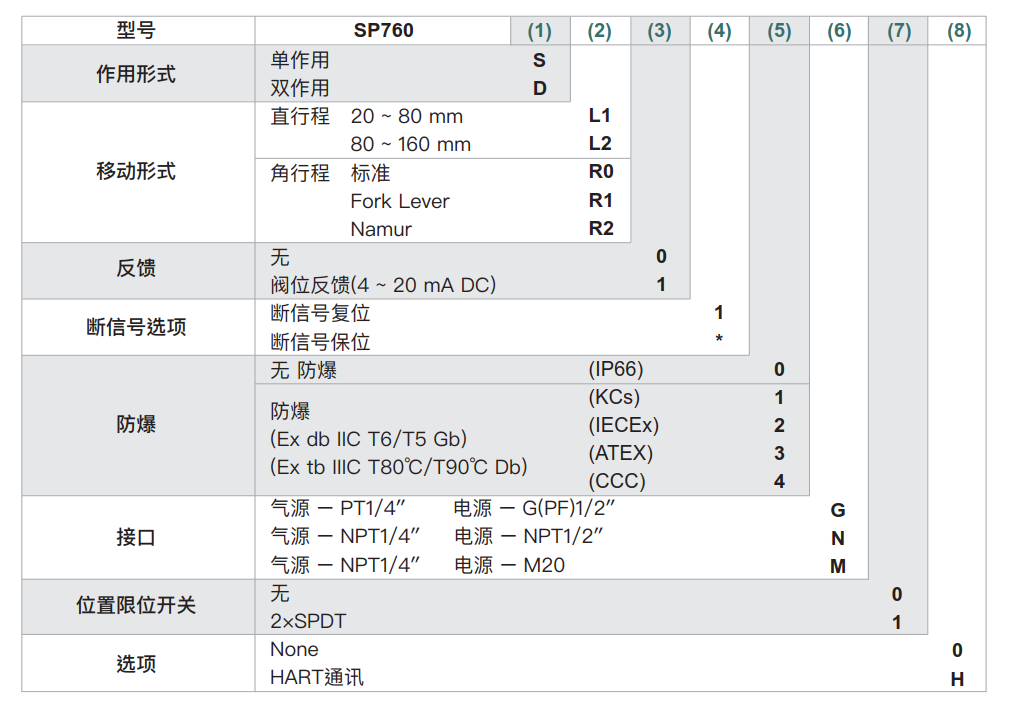
Task: Select the 电源 — M20 connection entry
Action: click(509, 565)
